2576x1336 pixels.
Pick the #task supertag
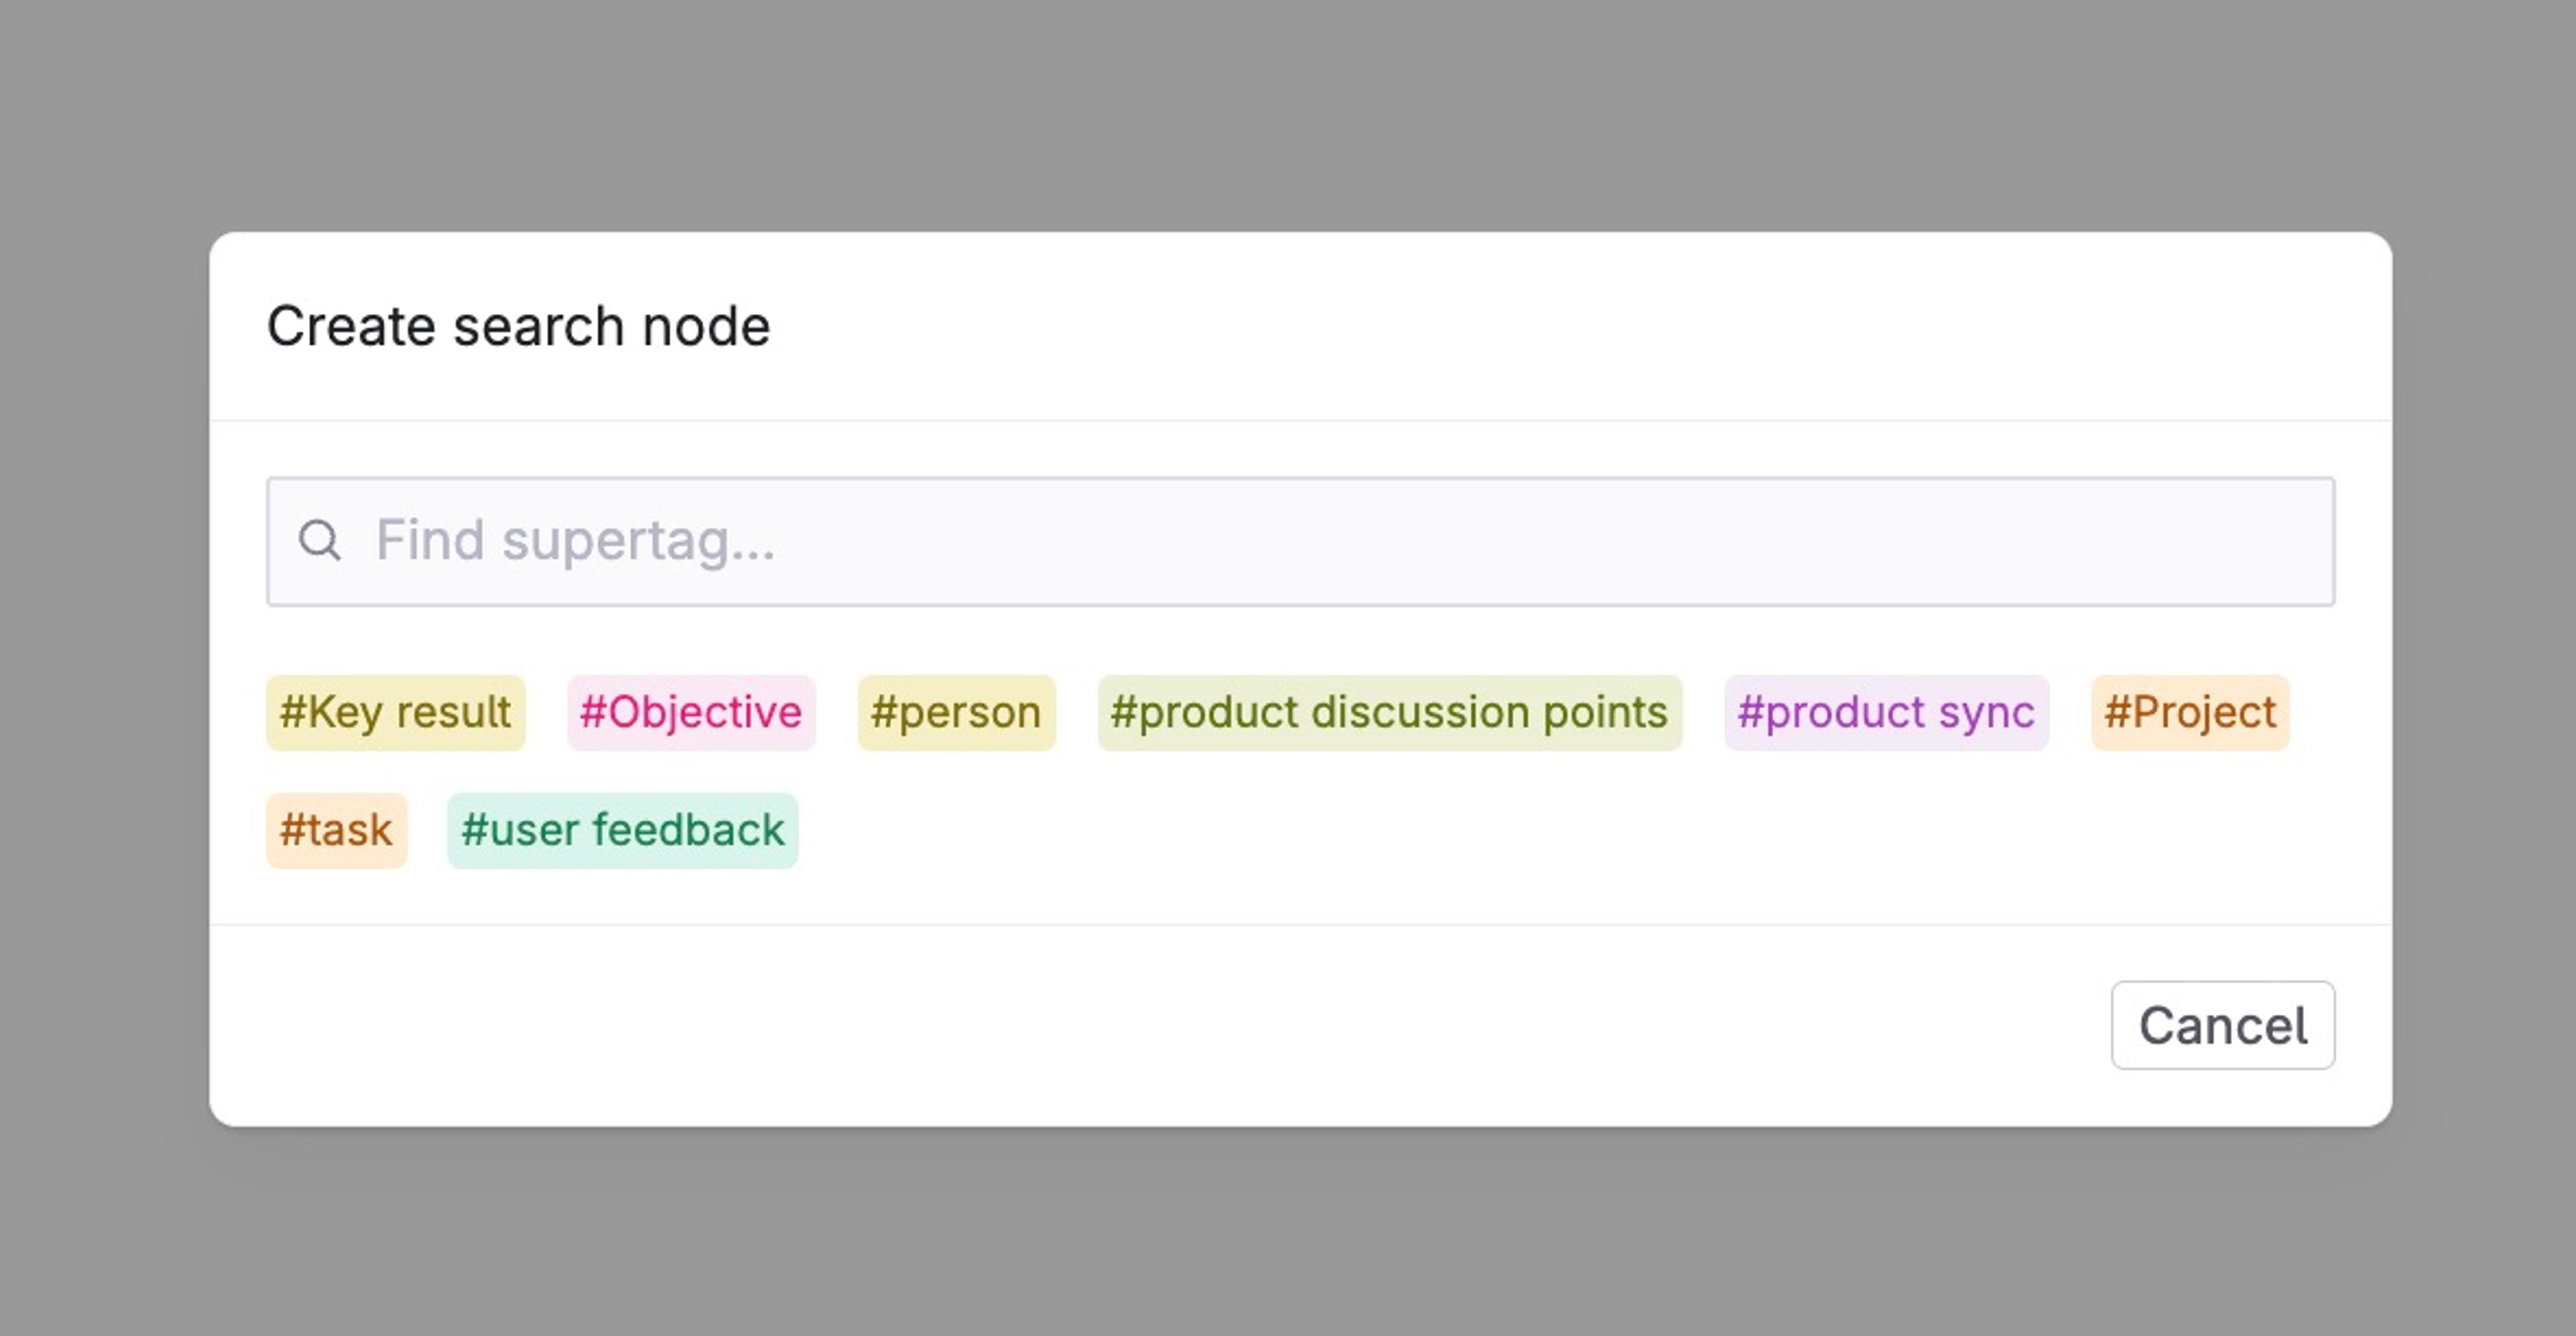(336, 830)
